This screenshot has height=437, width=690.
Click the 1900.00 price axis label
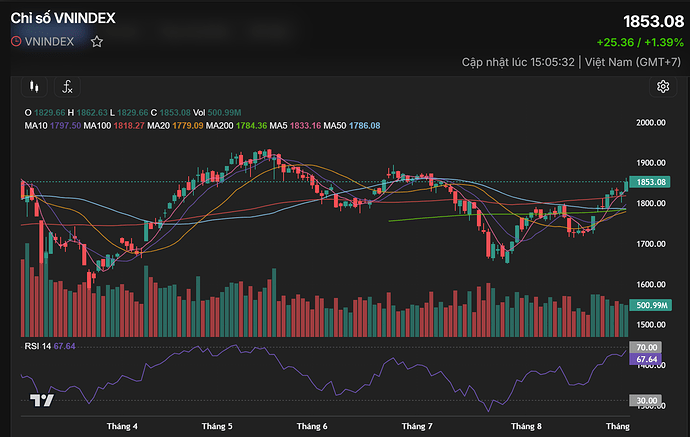(651, 163)
